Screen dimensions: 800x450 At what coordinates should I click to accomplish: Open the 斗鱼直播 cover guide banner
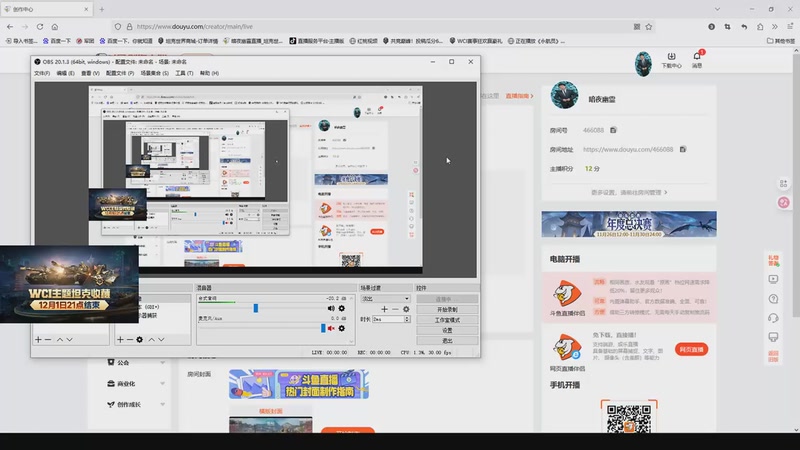[x=298, y=384]
